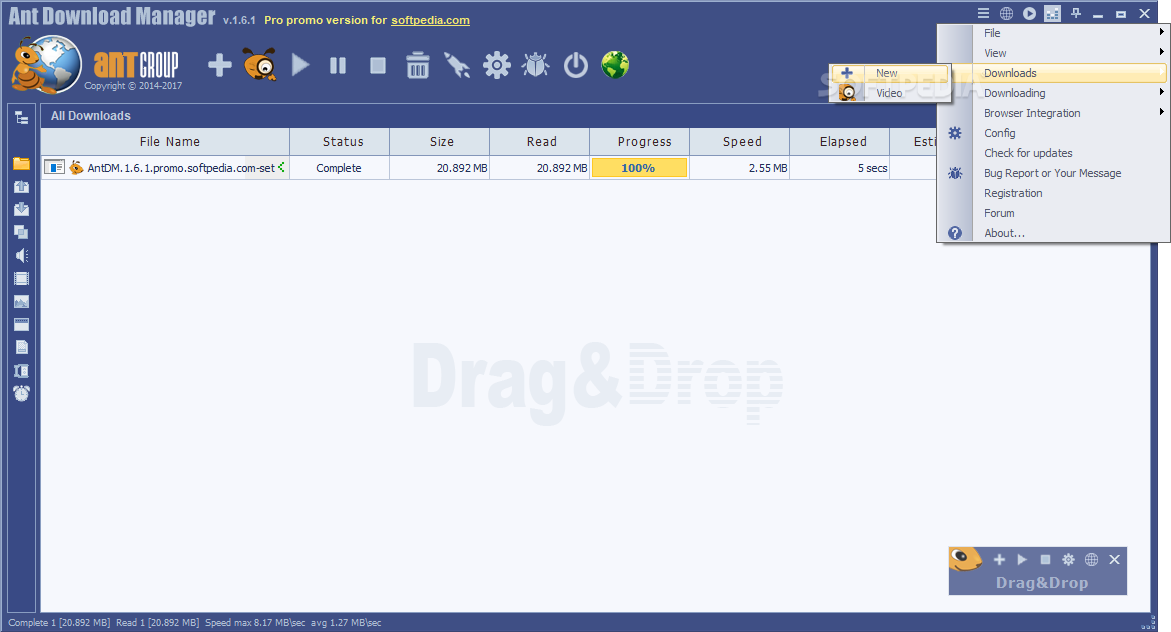Toggle the pin always-on-top icon in title bar
This screenshot has width=1171, height=632.
pyautogui.click(x=1075, y=13)
